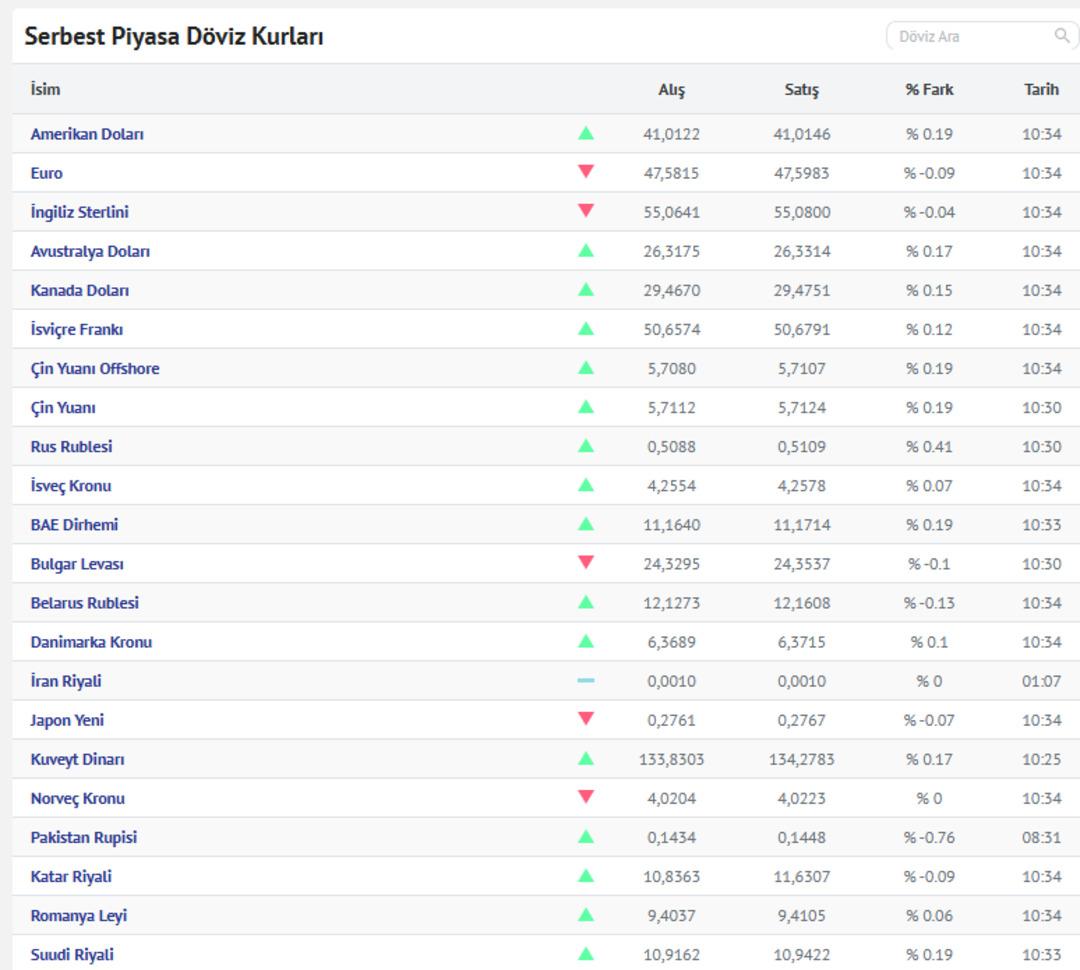Click green up arrow for Amerikan Doları
The width and height of the screenshot is (1080, 970).
[x=585, y=133]
